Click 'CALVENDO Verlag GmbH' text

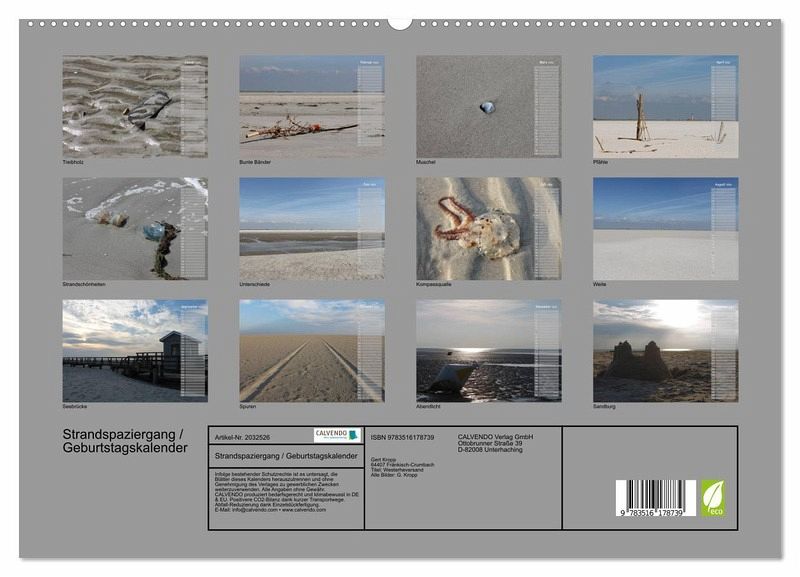pos(495,437)
